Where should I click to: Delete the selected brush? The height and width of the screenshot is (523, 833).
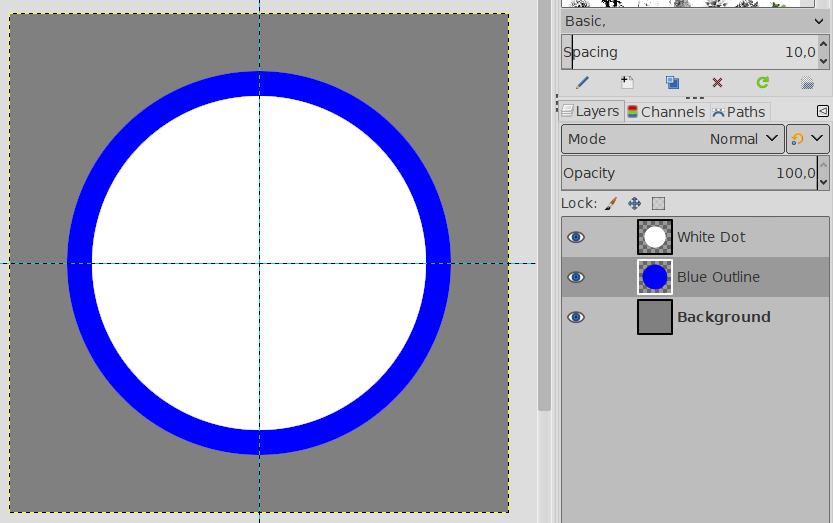[717, 83]
